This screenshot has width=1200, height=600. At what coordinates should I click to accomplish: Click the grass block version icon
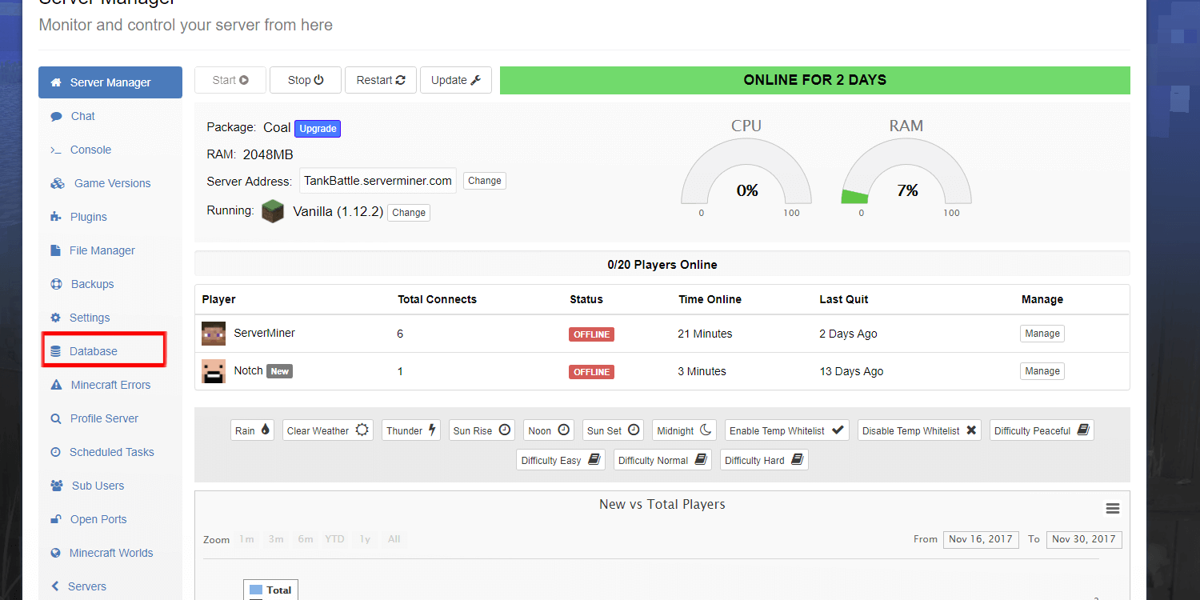pos(273,211)
